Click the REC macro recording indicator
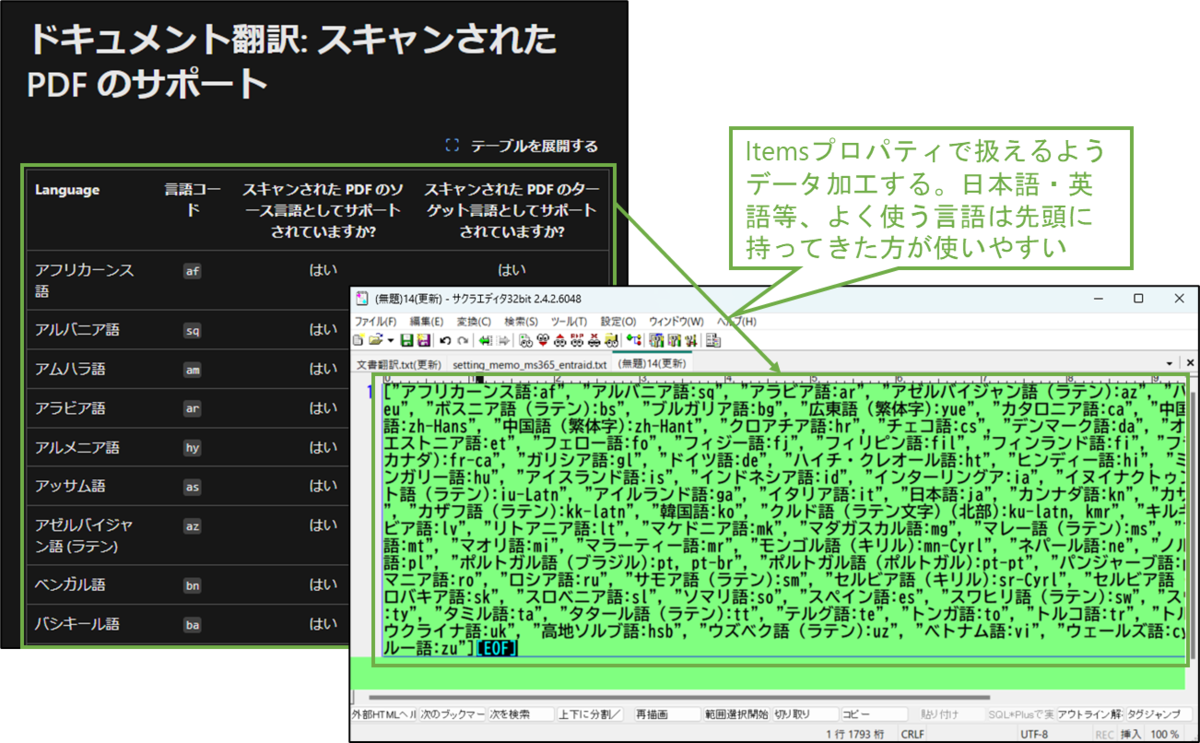The width and height of the screenshot is (1200, 743). click(x=1104, y=734)
